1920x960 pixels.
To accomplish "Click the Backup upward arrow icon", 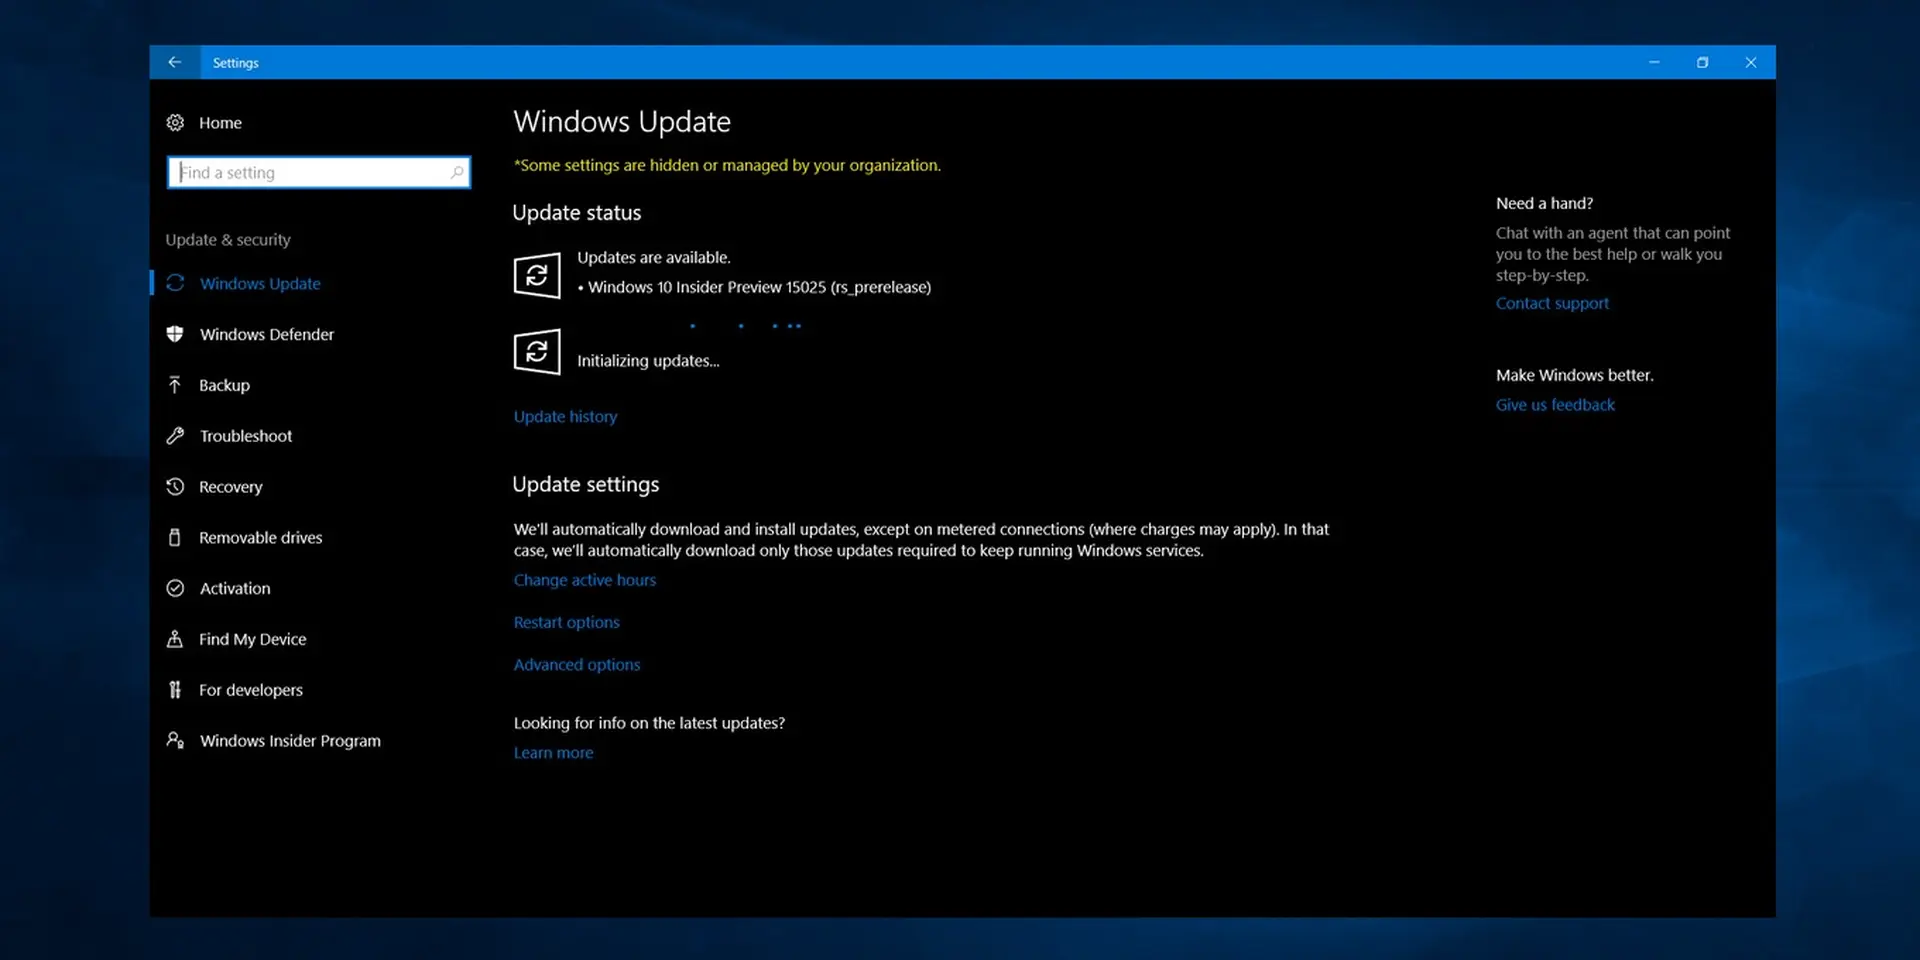I will point(175,385).
